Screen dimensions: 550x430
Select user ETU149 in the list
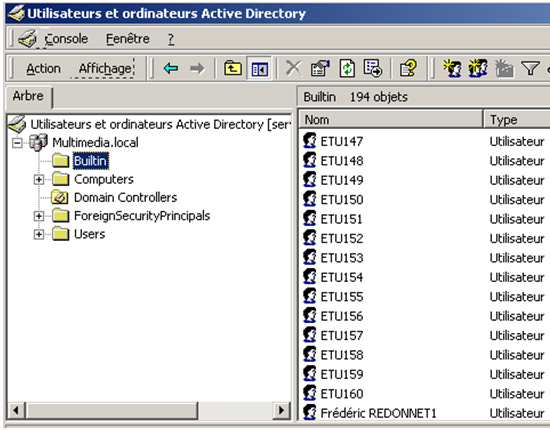click(x=342, y=180)
